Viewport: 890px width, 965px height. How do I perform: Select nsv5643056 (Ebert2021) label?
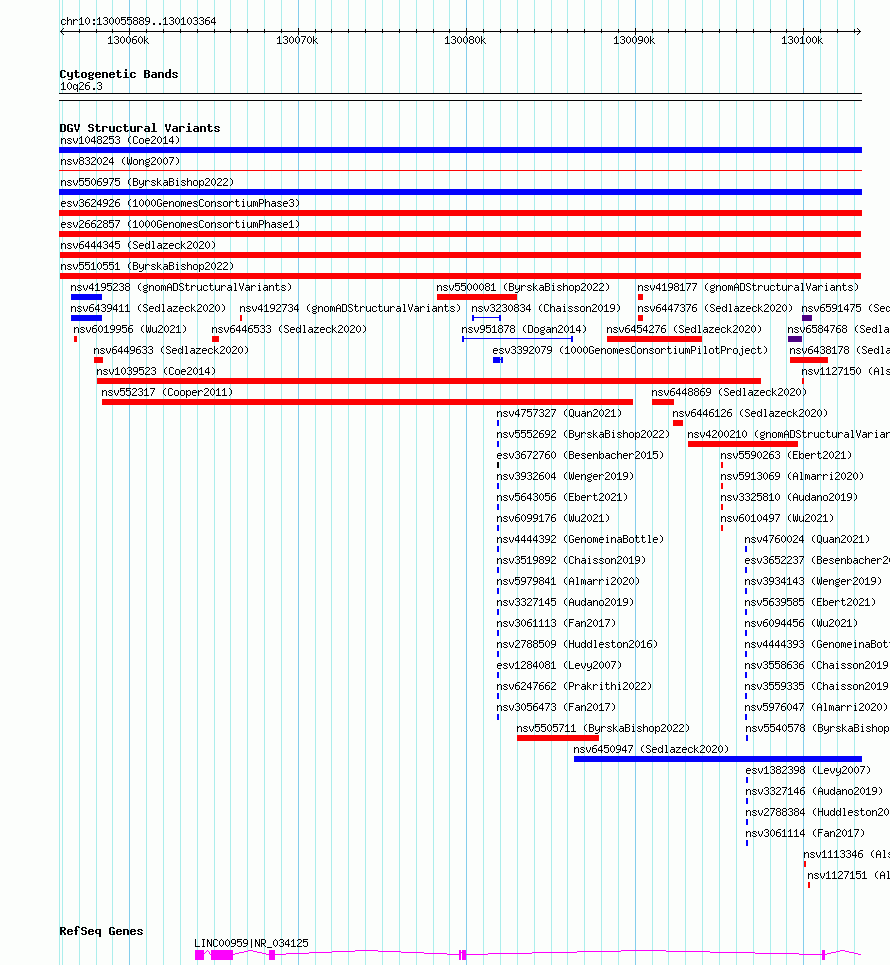click(563, 497)
